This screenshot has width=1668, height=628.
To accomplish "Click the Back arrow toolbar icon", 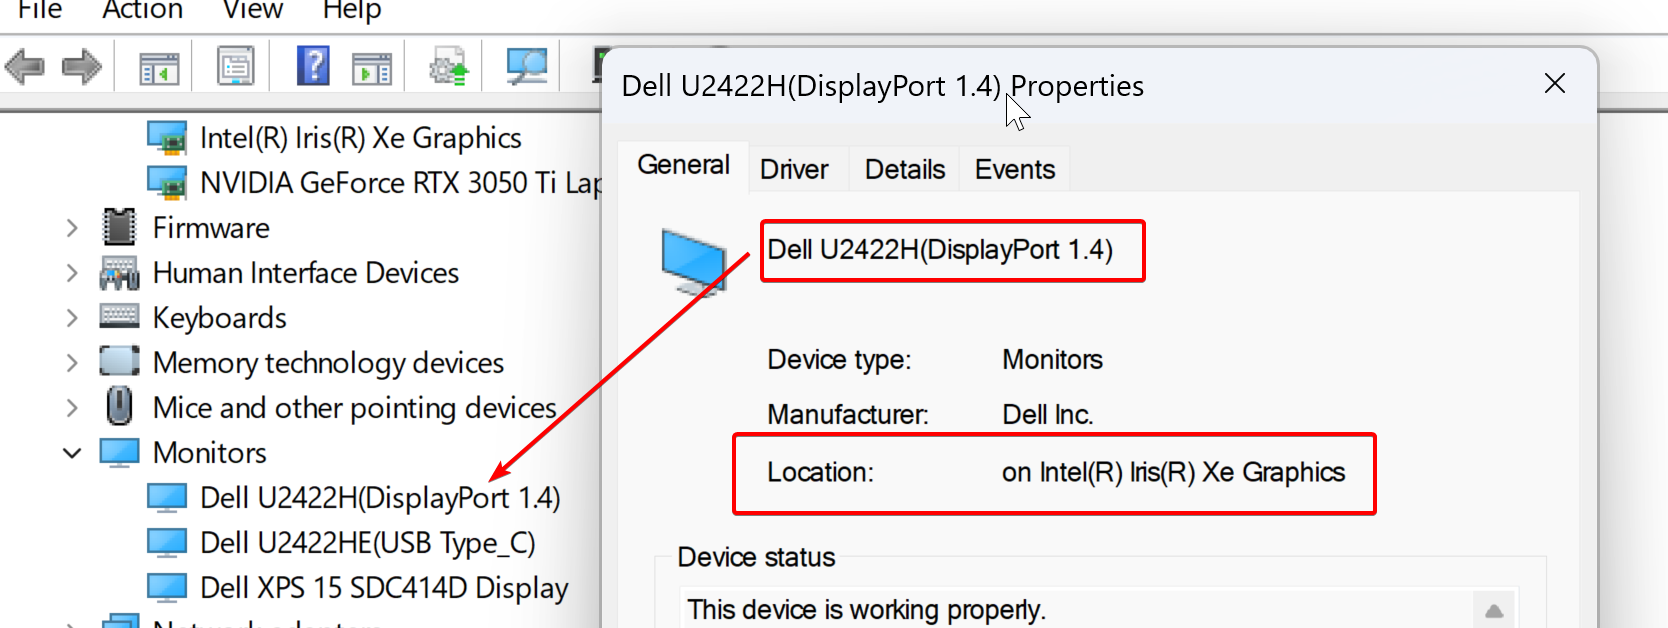I will click(x=25, y=68).
